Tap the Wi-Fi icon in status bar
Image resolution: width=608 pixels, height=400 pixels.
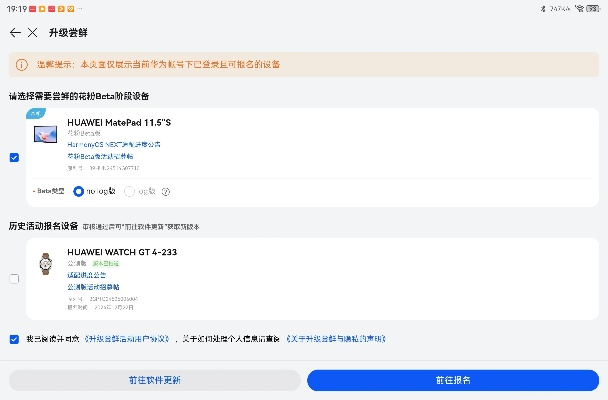click(x=581, y=7)
